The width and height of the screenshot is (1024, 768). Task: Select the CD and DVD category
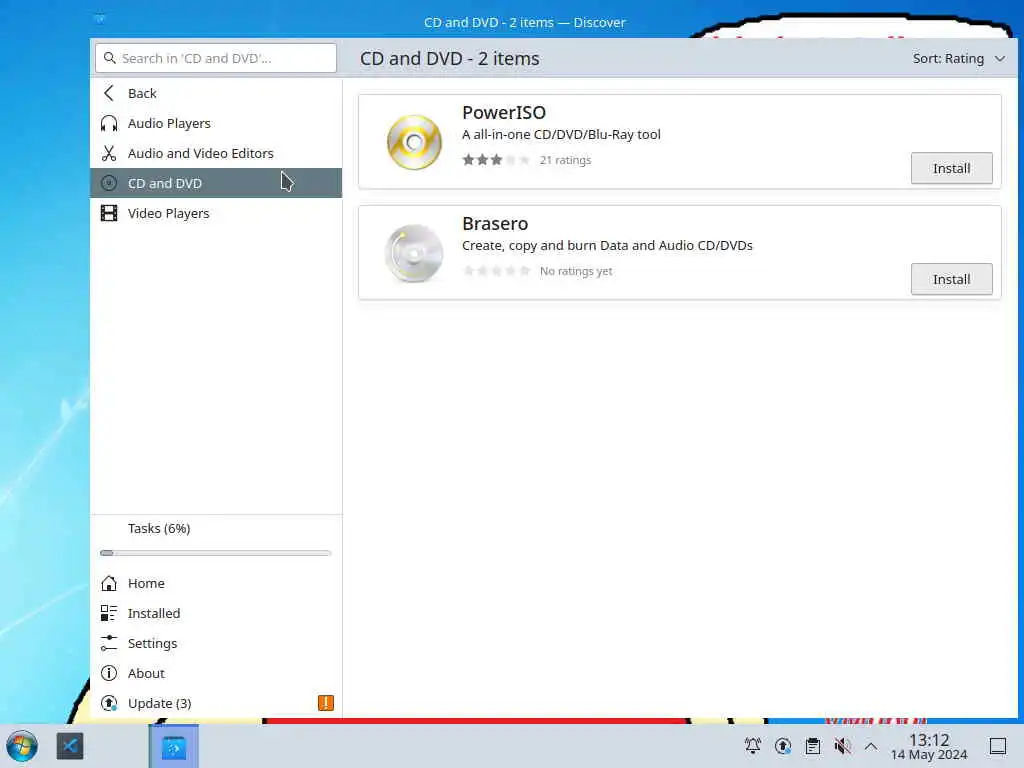click(x=216, y=184)
